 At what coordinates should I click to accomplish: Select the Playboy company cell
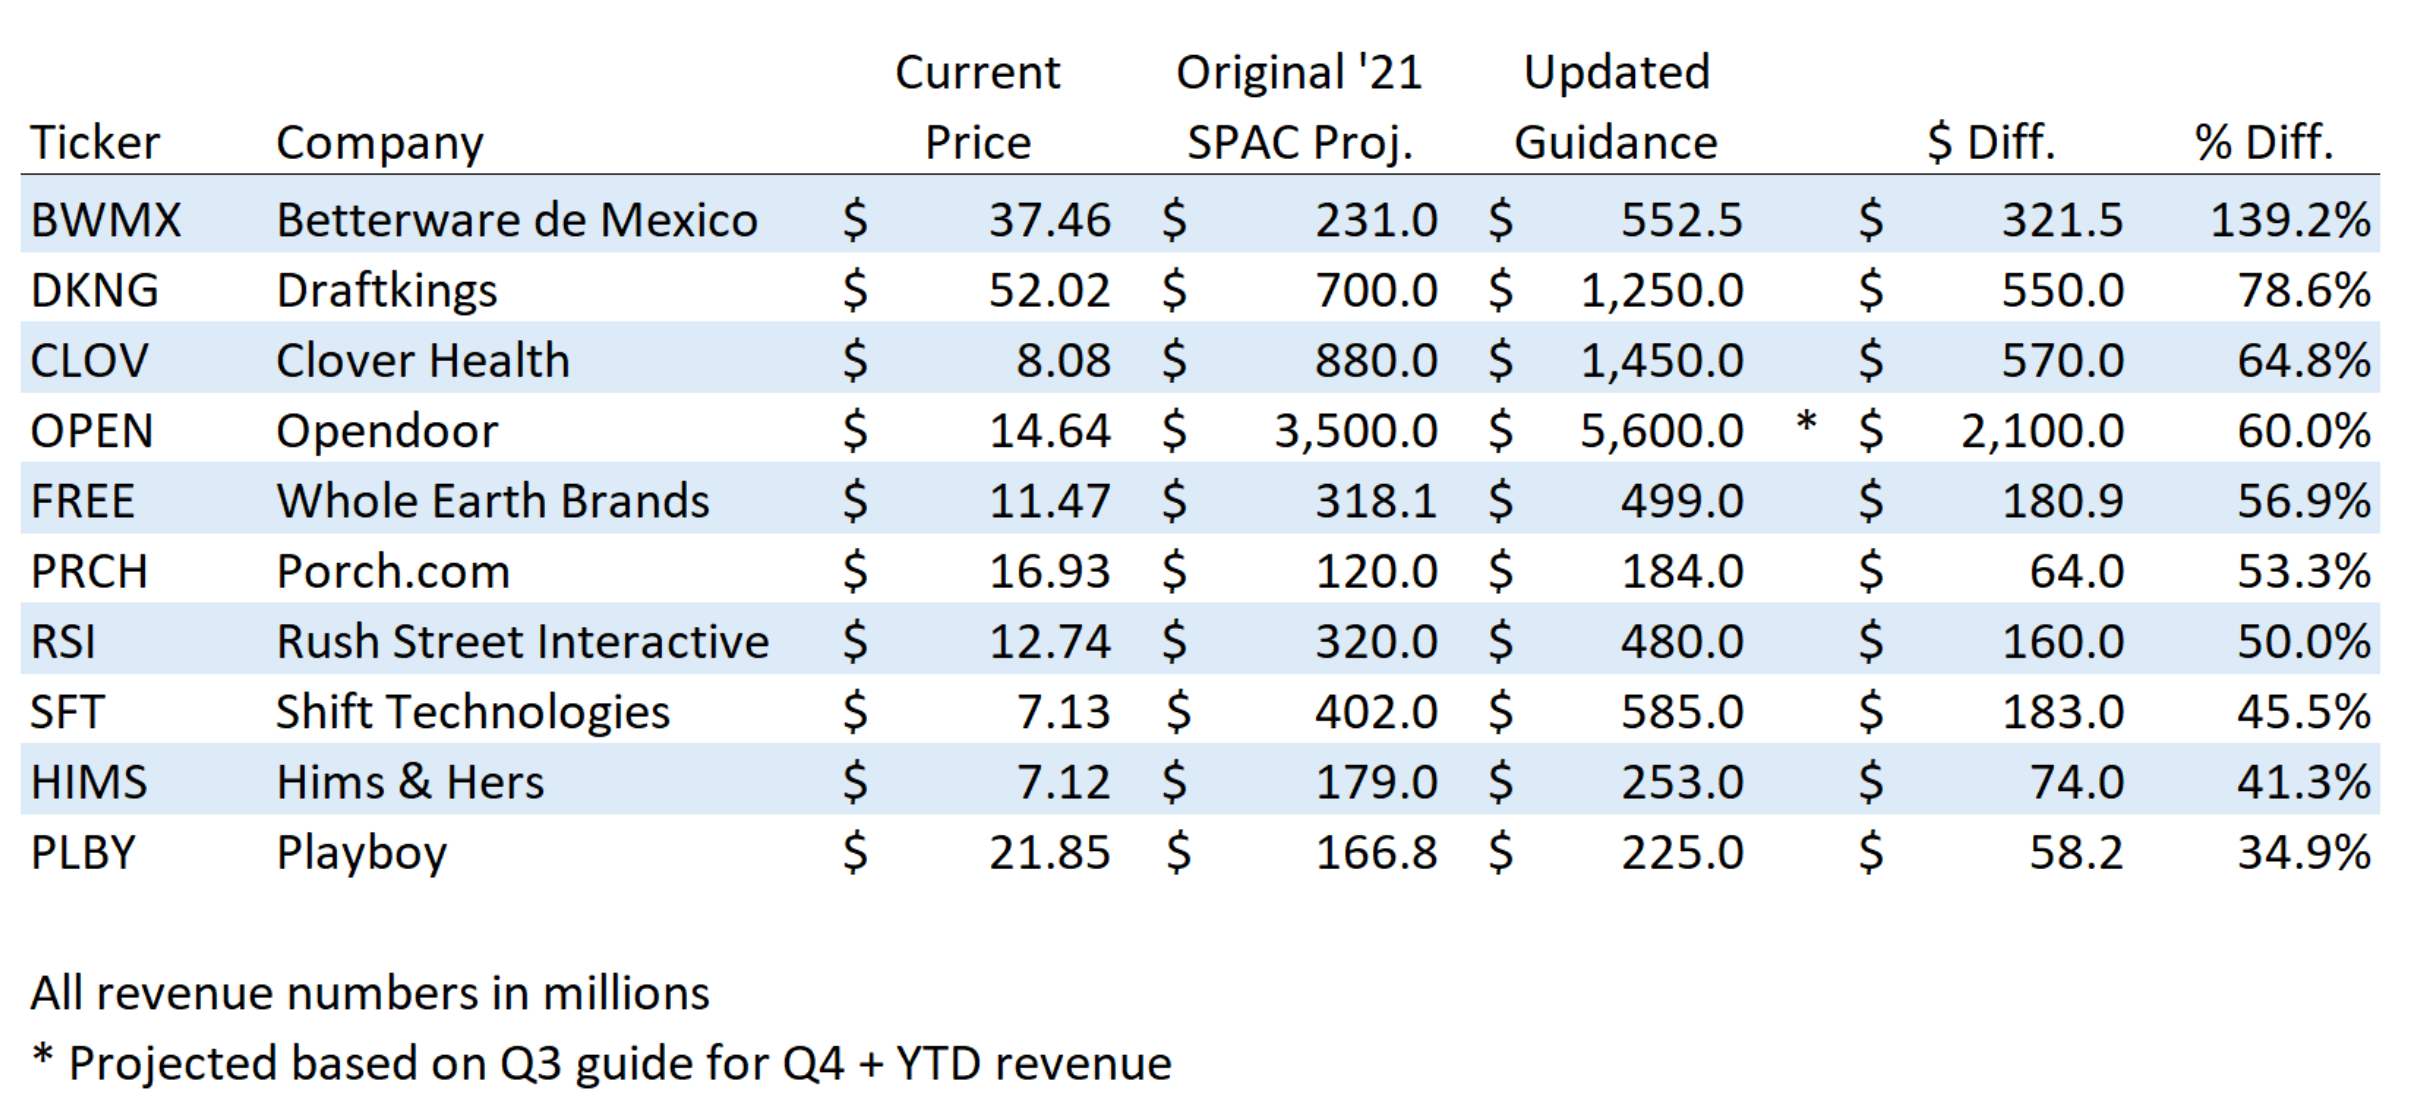click(x=362, y=855)
